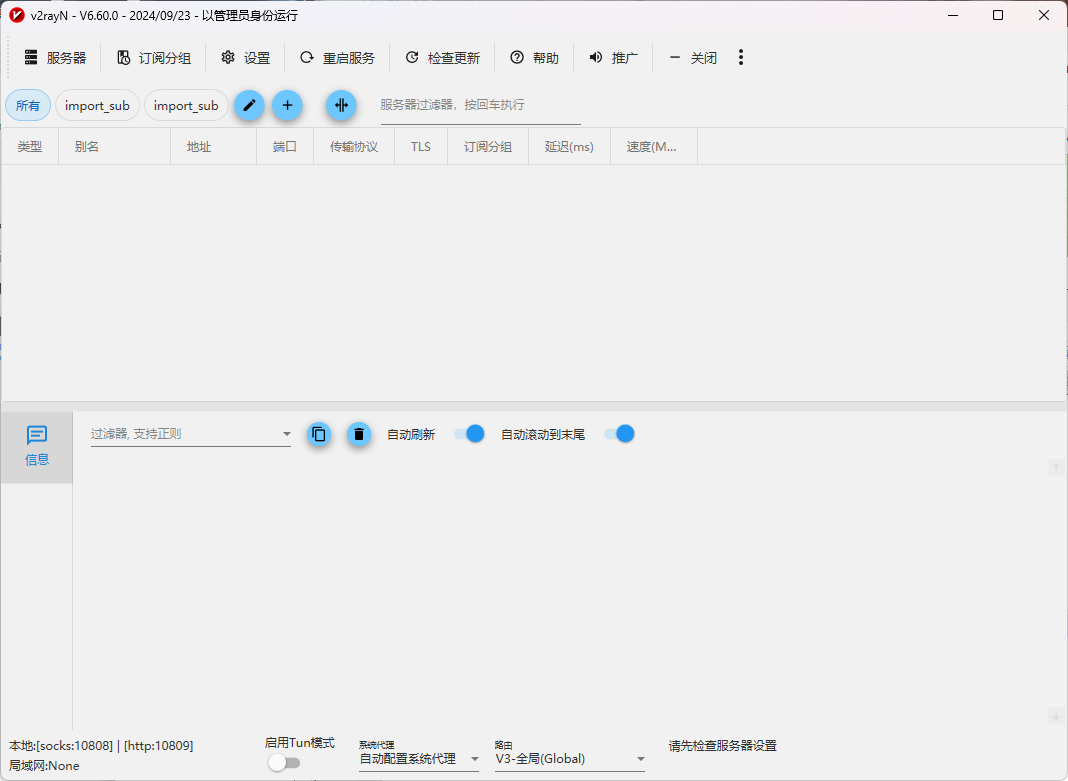Maximize the v2rayN window
Image resolution: width=1068 pixels, height=781 pixels.
click(x=998, y=15)
